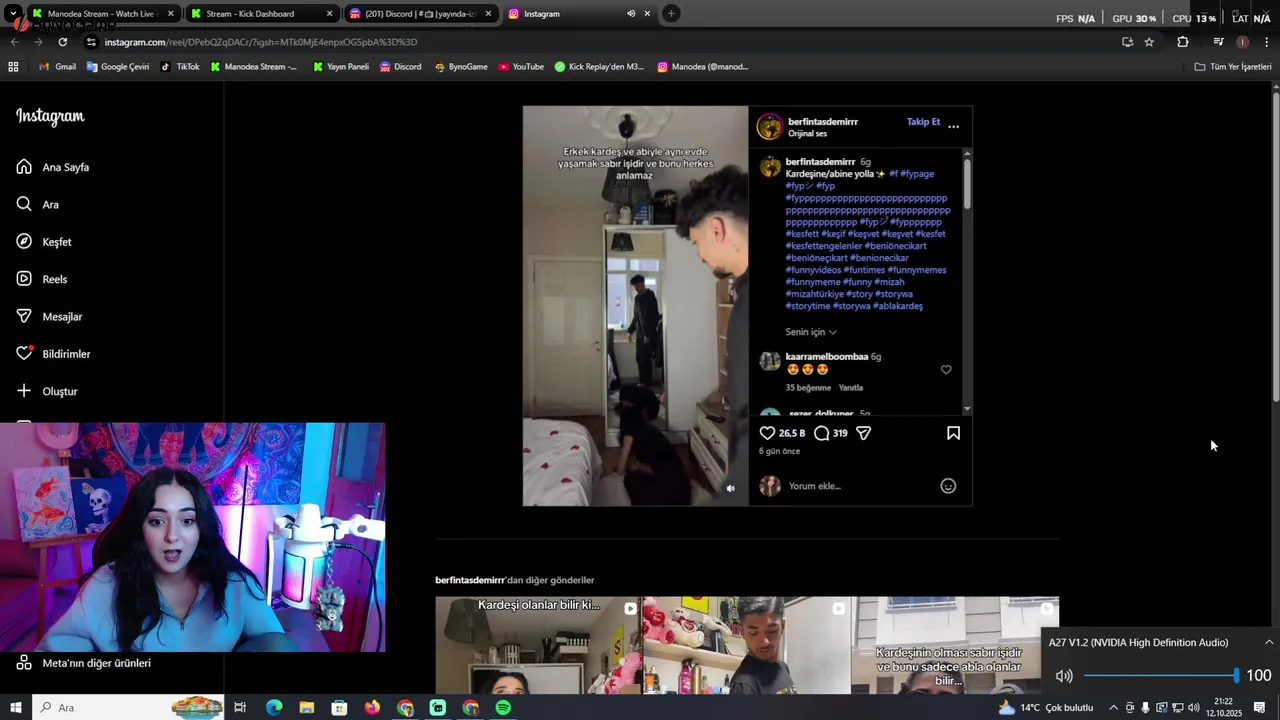This screenshot has height=720, width=1280.
Task: Open the weather widget 14°C Çok bulutlu
Action: (x=1045, y=708)
